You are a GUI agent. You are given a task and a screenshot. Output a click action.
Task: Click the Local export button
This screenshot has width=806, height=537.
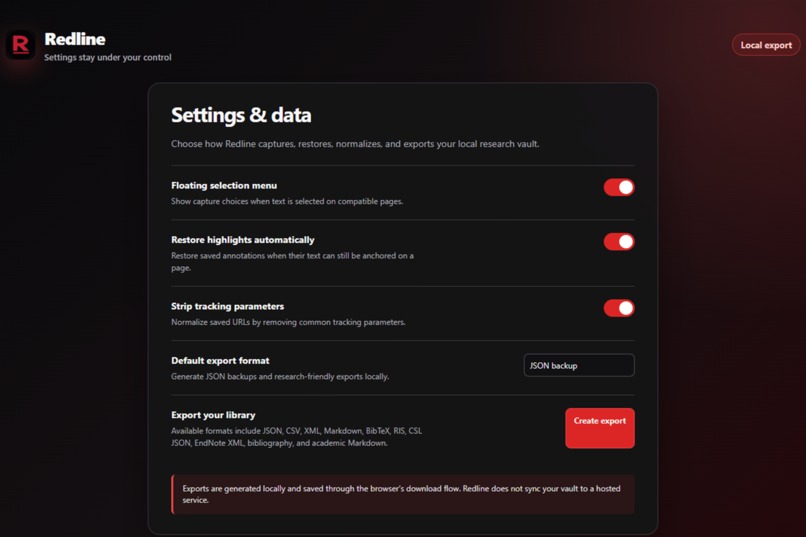766,45
